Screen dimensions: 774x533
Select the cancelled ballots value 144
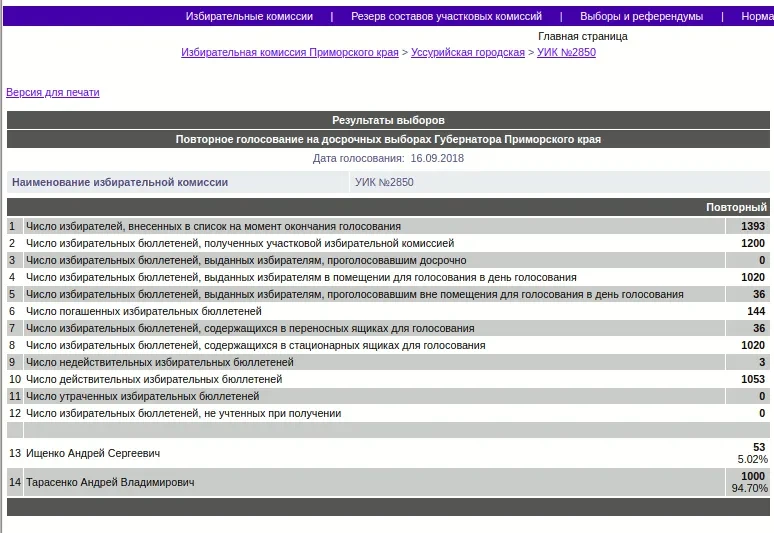tap(755, 311)
